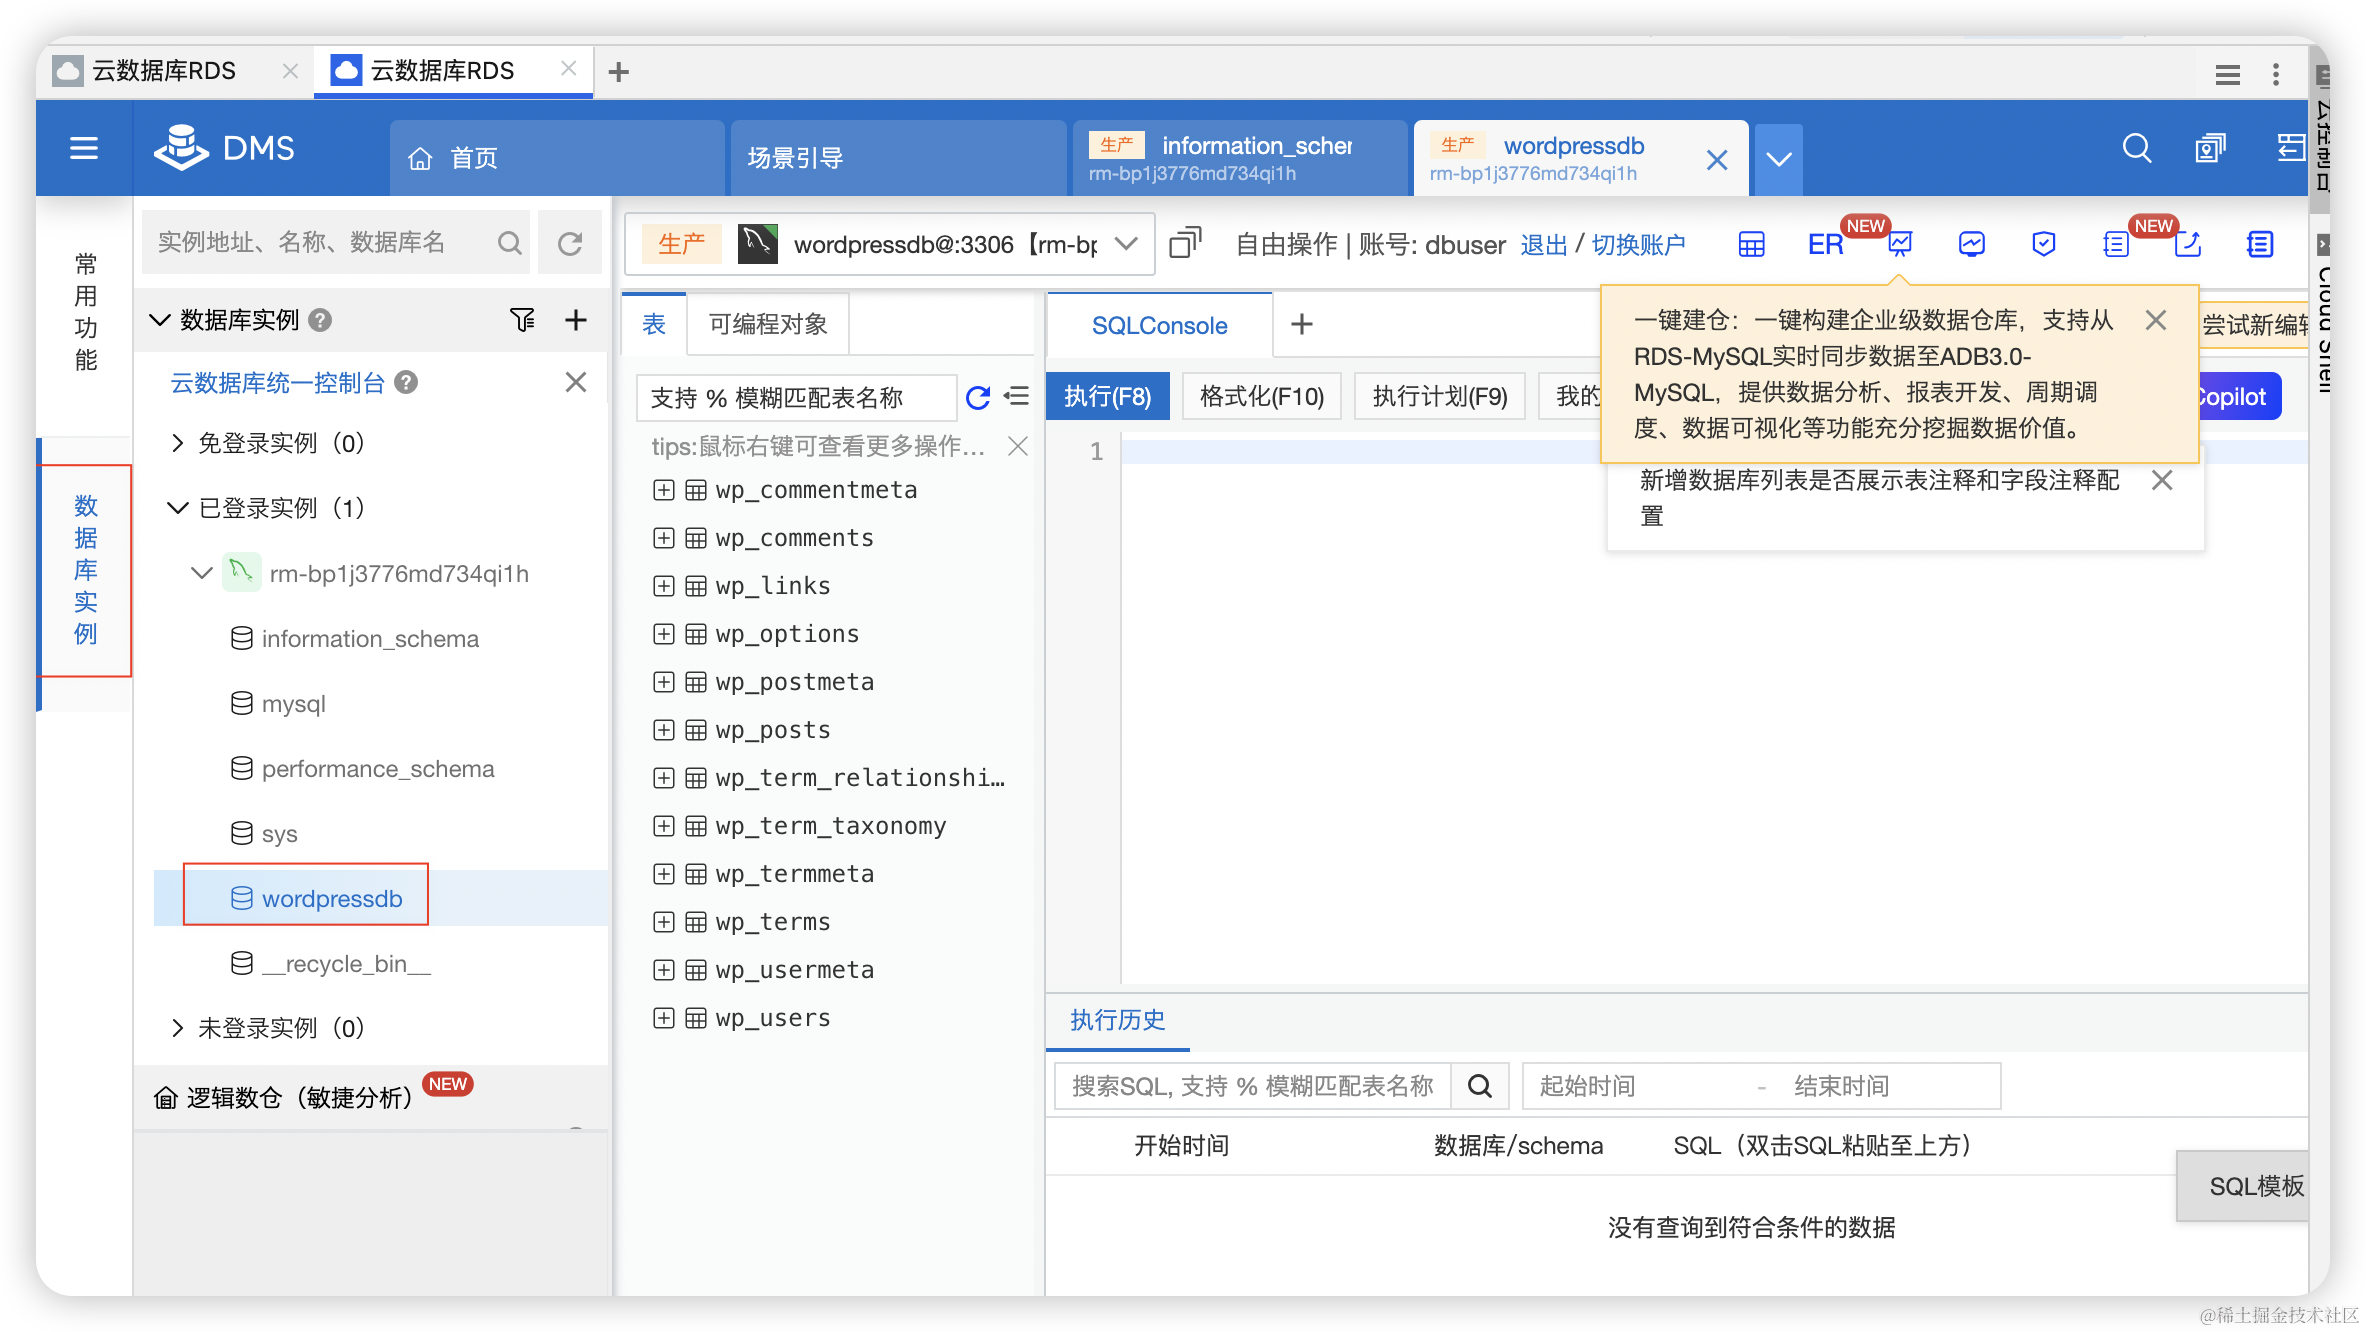Click the export share icon
Image resolution: width=2366 pixels, height=1332 pixels.
point(2187,246)
